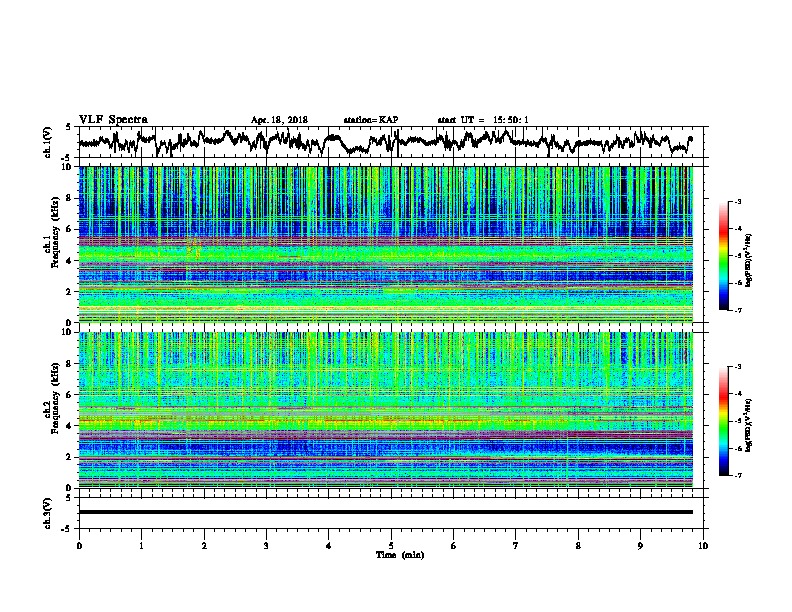
Task: Click inside the ch.2 spectrogram panel
Action: pos(386,410)
